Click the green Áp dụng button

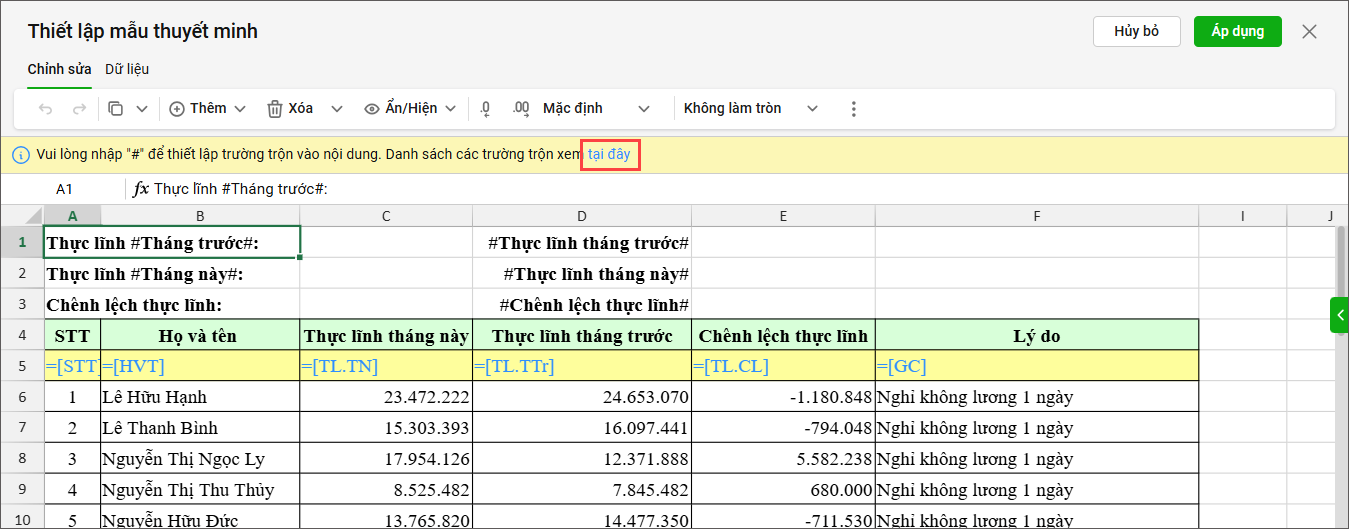[1237, 31]
